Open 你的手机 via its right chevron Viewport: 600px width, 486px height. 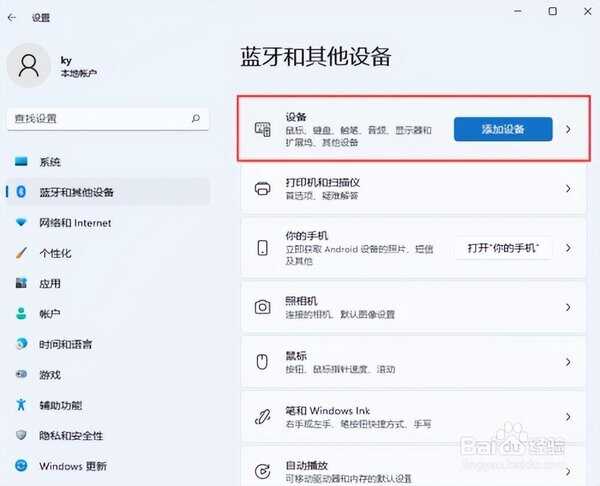coord(568,248)
